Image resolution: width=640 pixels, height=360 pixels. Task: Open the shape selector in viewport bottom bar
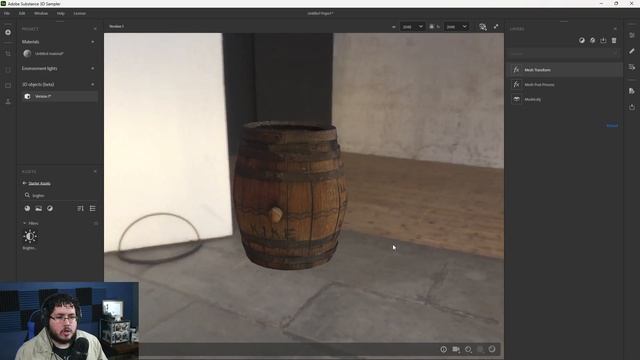point(468,349)
